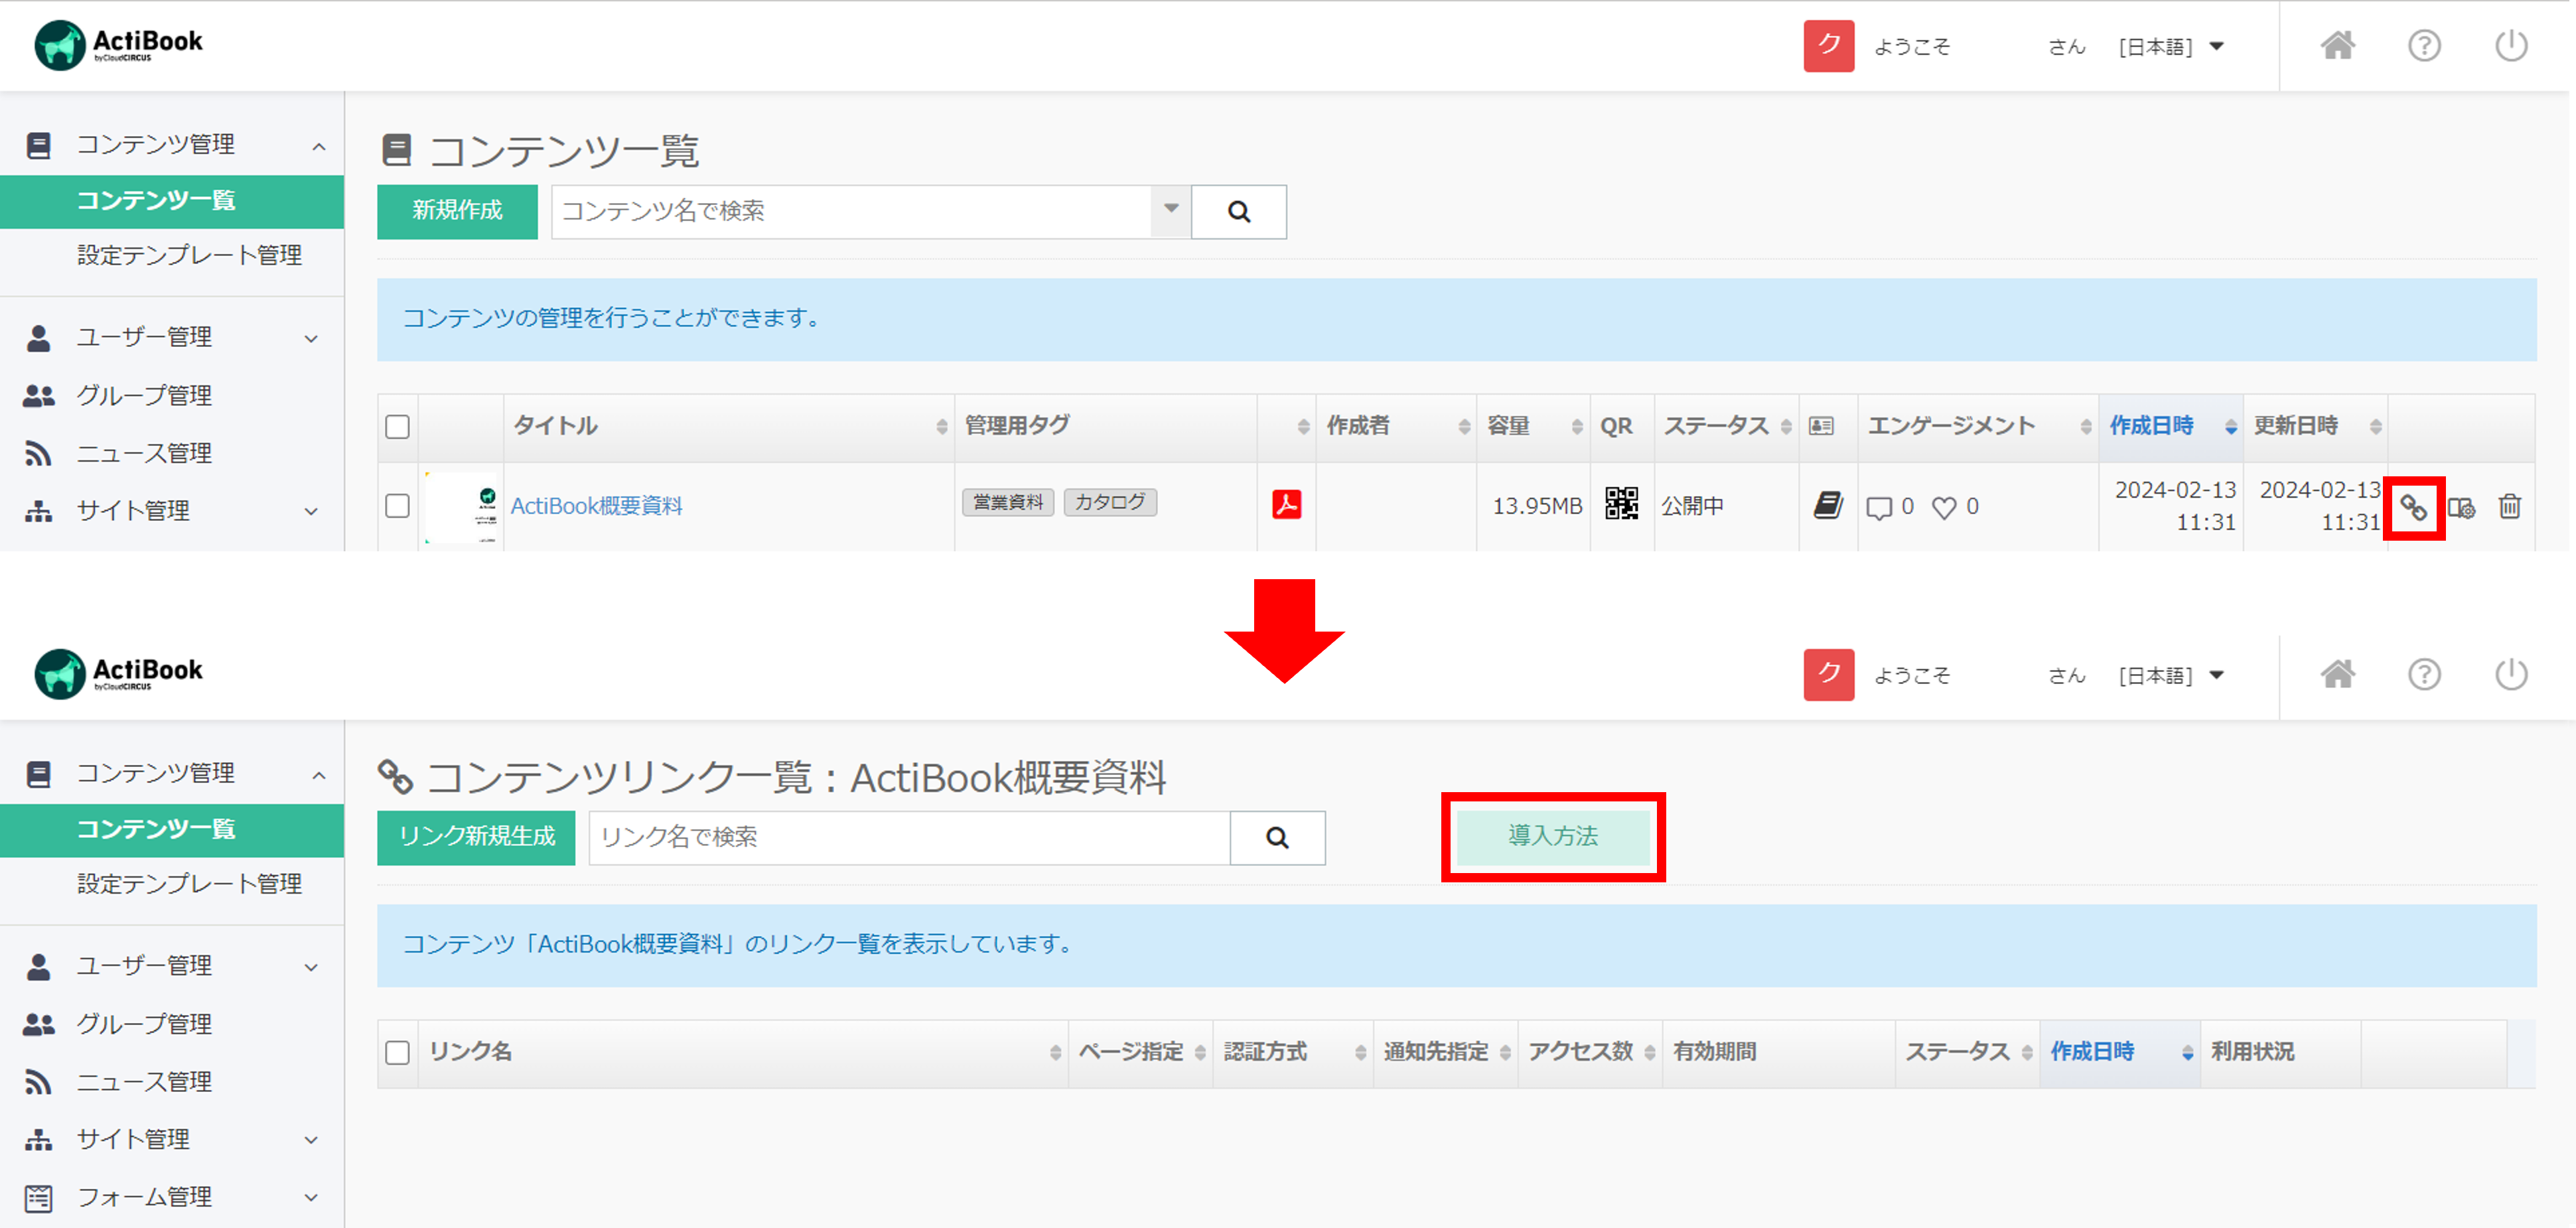Tick checkbox for ActiBook概要資料 row
This screenshot has height=1228, width=2576.
tap(398, 506)
